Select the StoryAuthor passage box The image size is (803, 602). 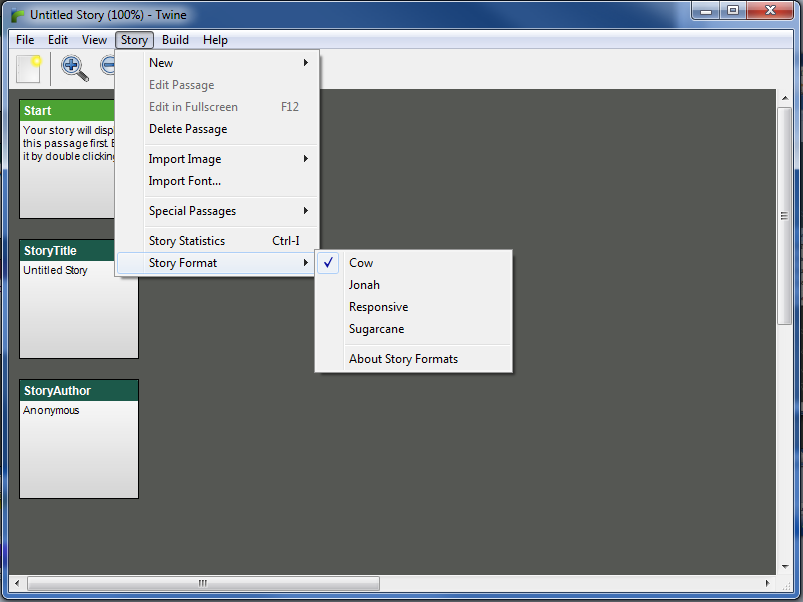coord(79,438)
